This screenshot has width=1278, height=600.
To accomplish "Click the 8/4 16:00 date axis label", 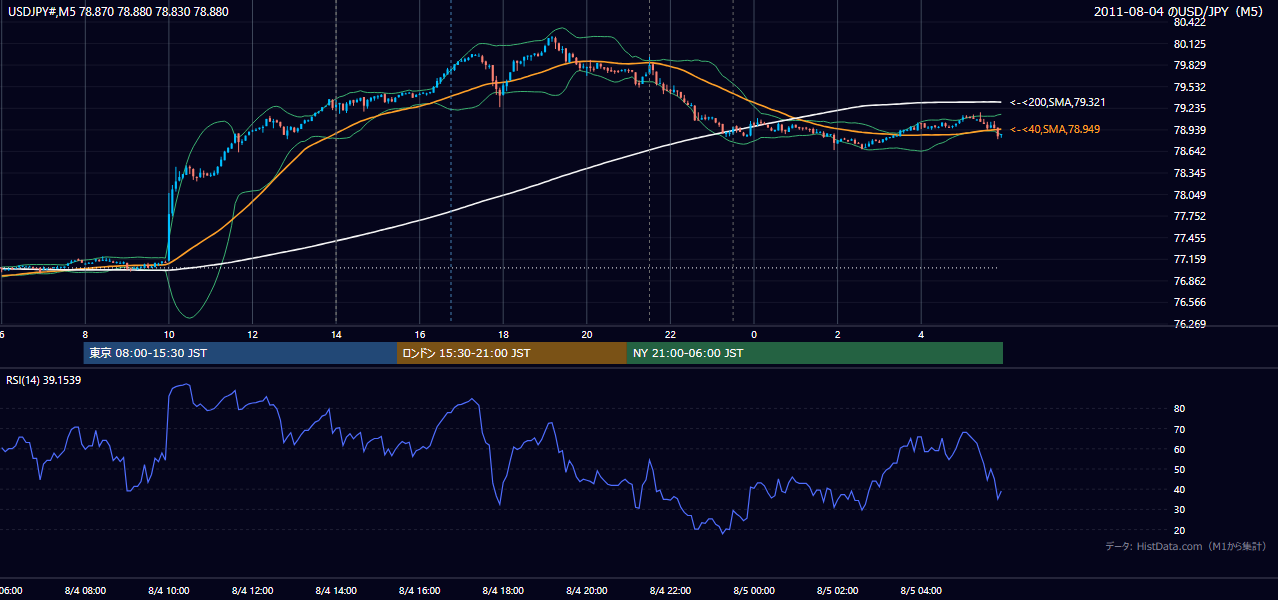I will 419,591.
